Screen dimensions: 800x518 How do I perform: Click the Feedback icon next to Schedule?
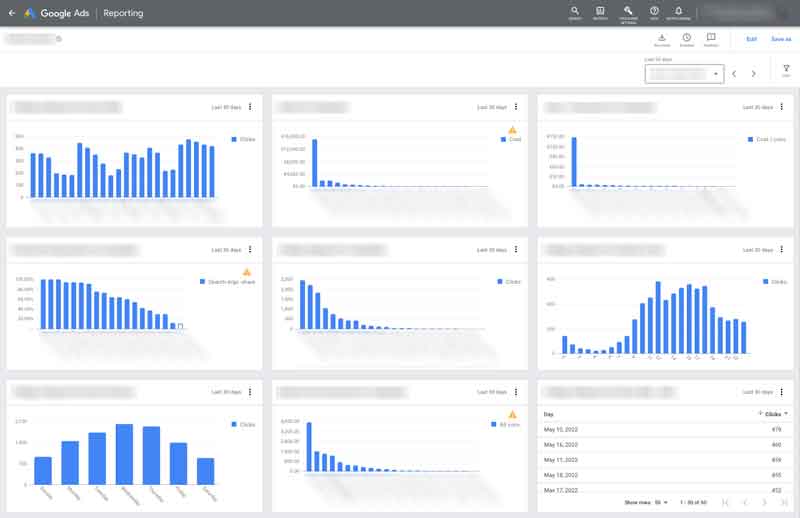click(711, 40)
